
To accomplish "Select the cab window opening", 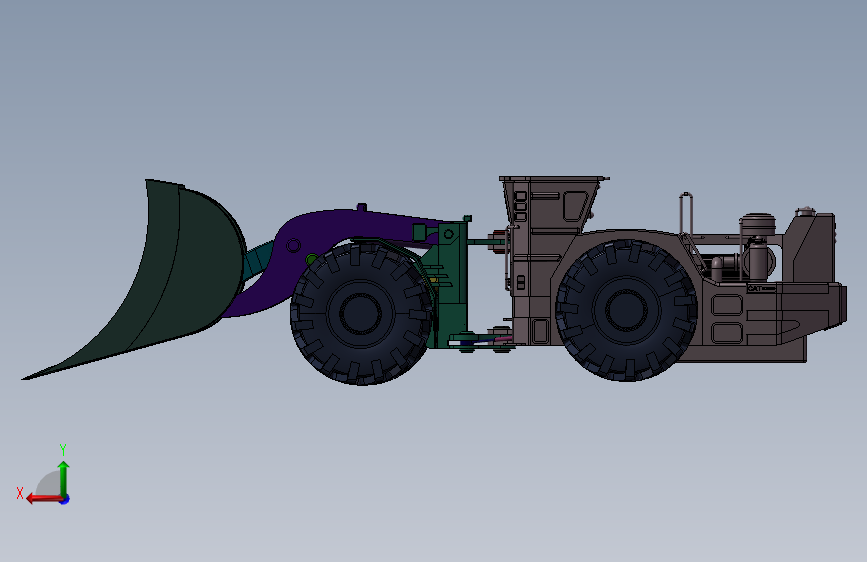I will pyautogui.click(x=575, y=206).
